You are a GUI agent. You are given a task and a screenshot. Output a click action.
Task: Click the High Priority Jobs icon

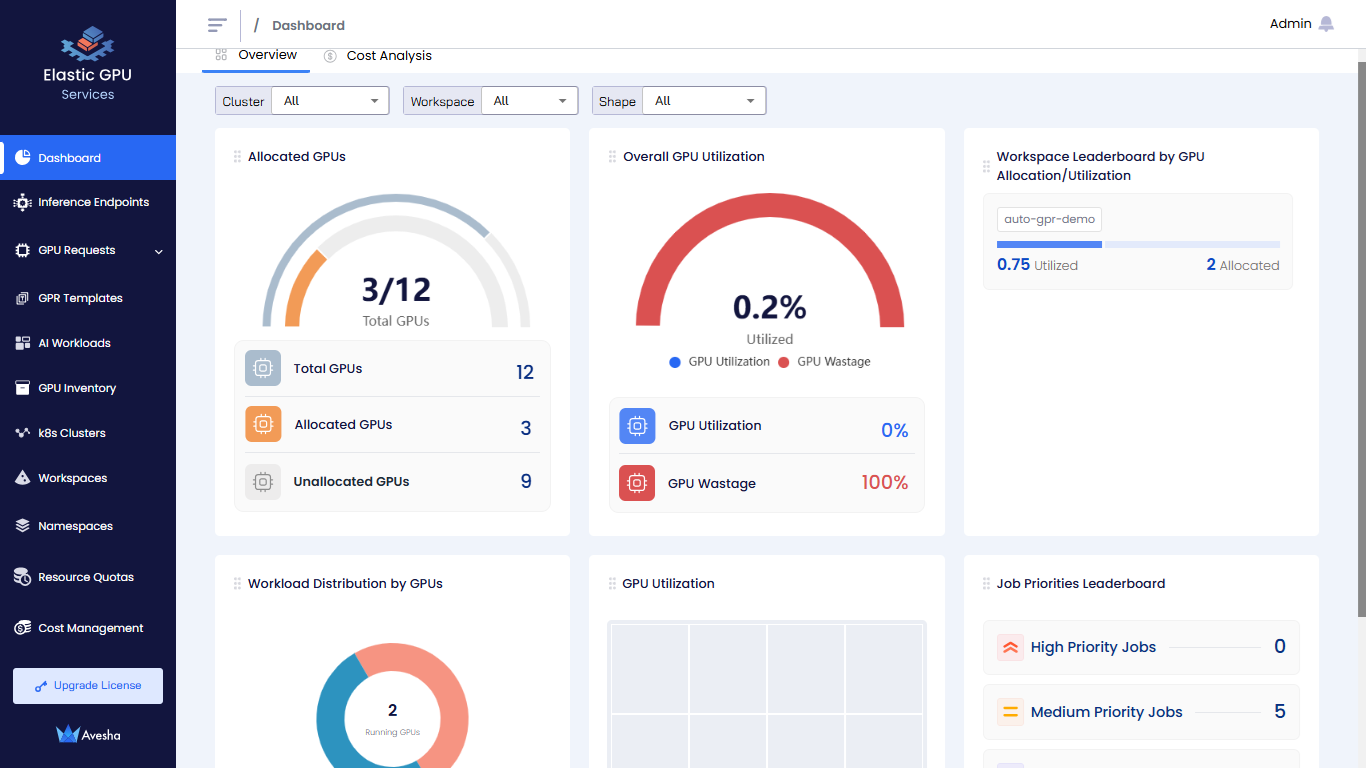click(1010, 647)
